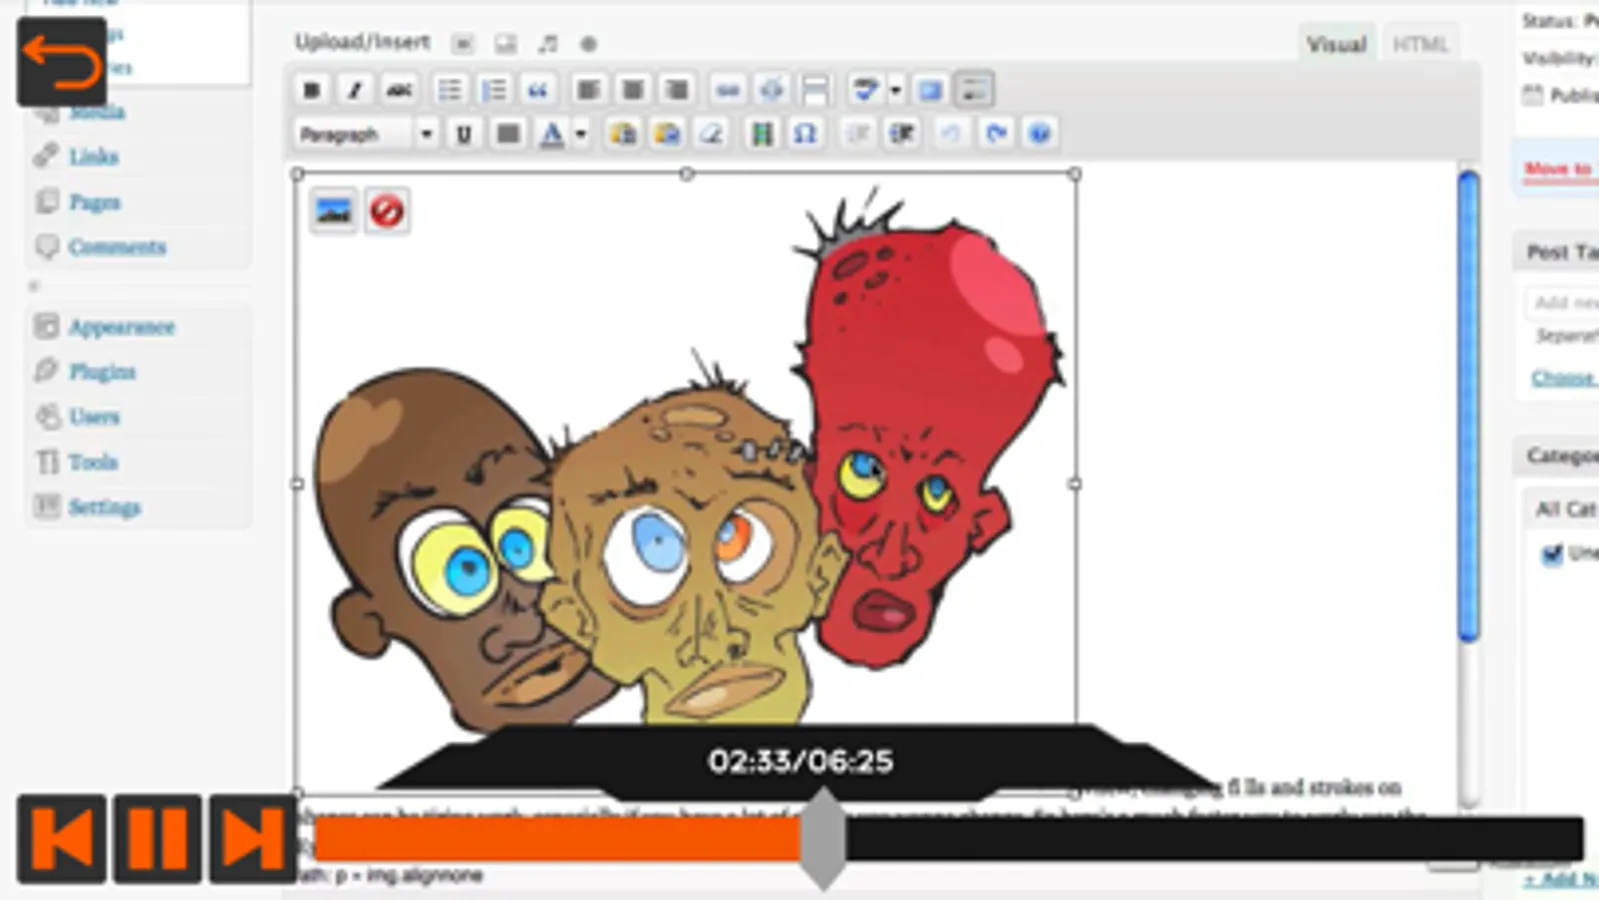Image resolution: width=1599 pixels, height=900 pixels.
Task: Pause the video playback
Action: pyautogui.click(x=157, y=839)
